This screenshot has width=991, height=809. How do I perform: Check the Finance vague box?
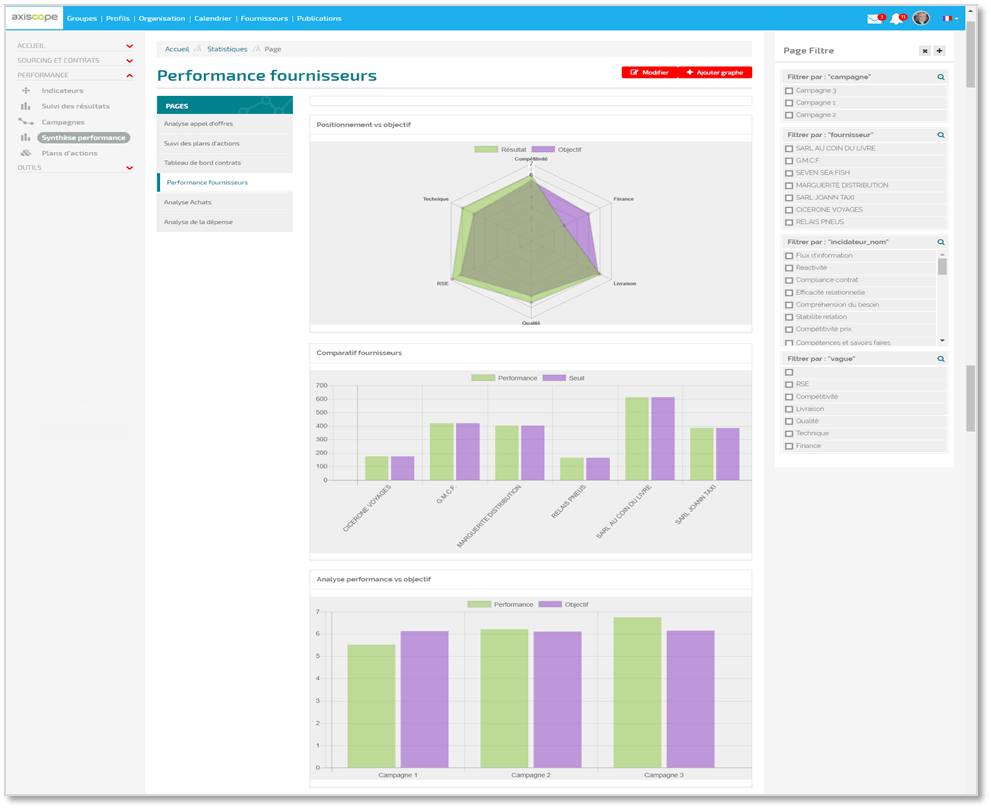click(x=789, y=446)
